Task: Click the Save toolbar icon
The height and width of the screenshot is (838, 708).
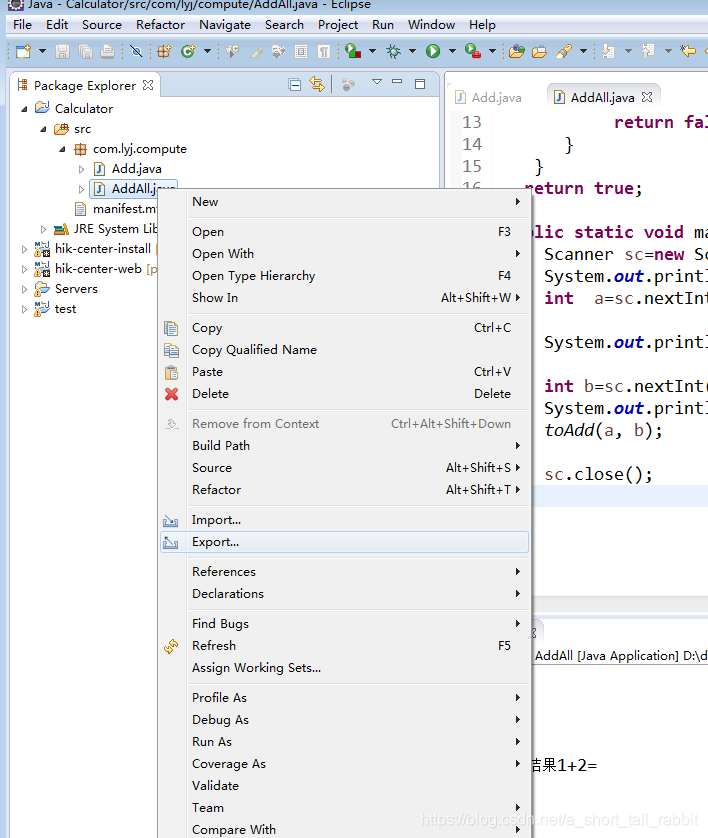Action: pyautogui.click(x=63, y=51)
